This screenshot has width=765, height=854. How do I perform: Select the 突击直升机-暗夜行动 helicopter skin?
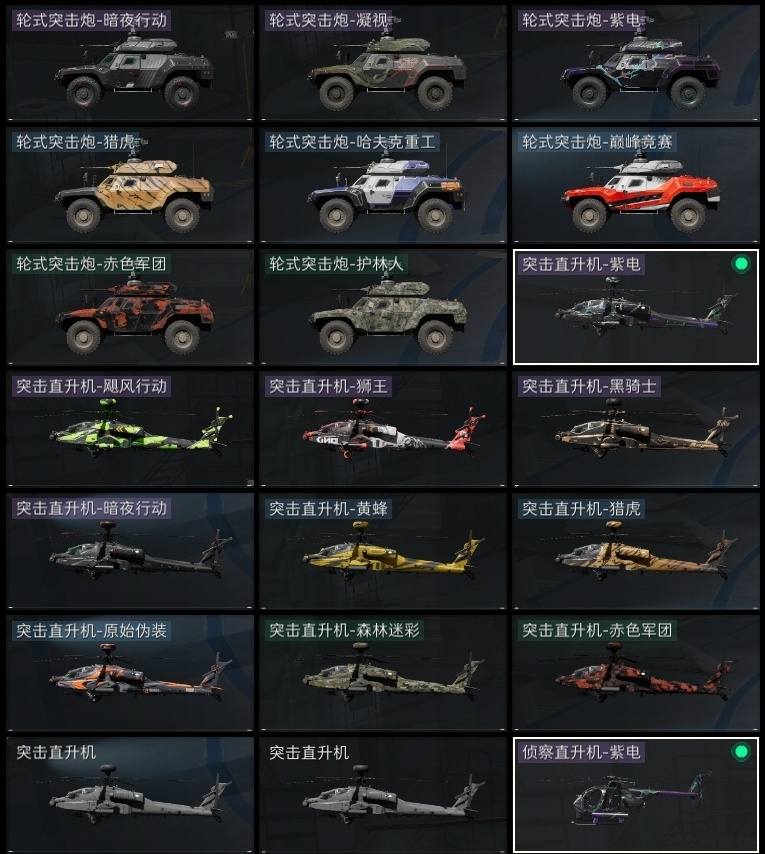pyautogui.click(x=130, y=551)
